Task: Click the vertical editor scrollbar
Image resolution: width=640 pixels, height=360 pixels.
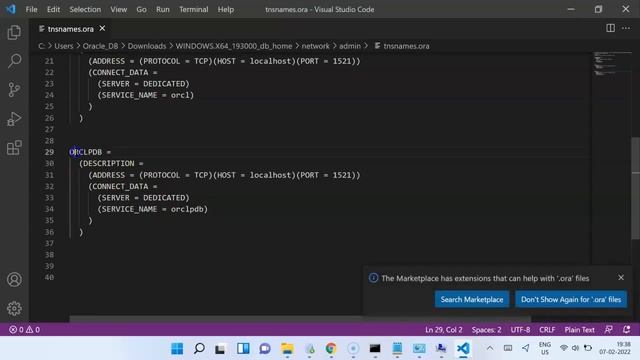Action: 636,188
